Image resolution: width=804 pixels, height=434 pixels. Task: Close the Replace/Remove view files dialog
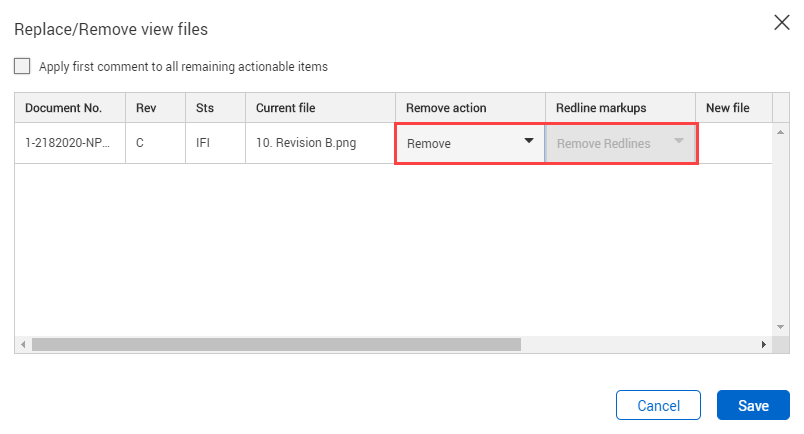click(x=781, y=23)
